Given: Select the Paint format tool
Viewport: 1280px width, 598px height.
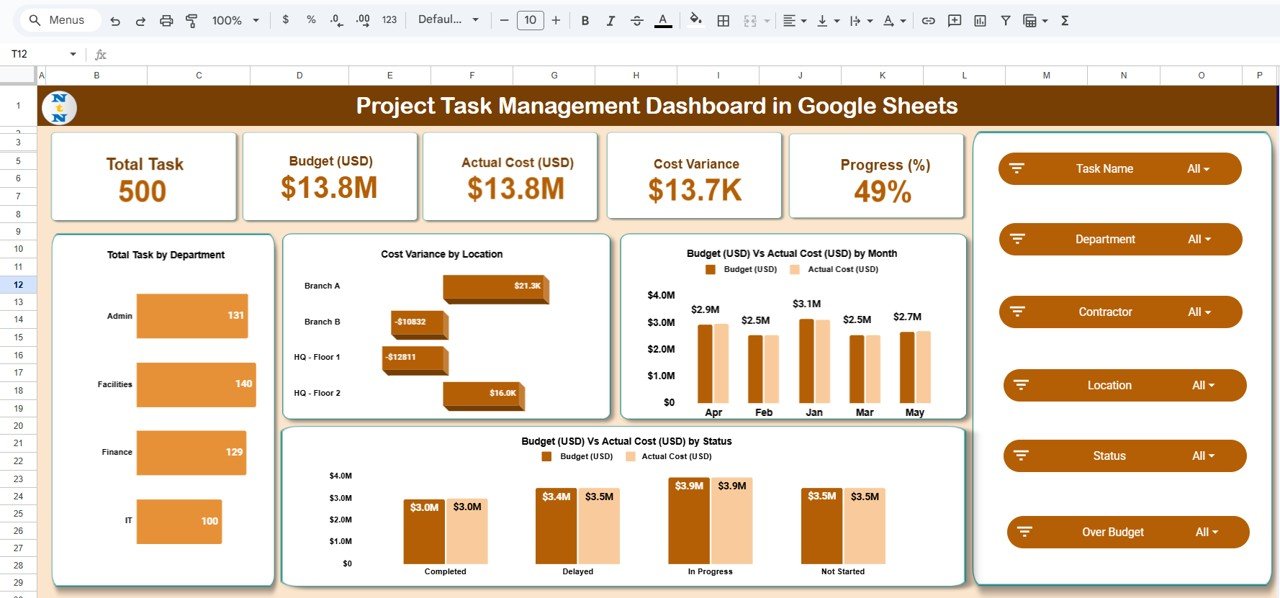Looking at the screenshot, I should coord(191,19).
